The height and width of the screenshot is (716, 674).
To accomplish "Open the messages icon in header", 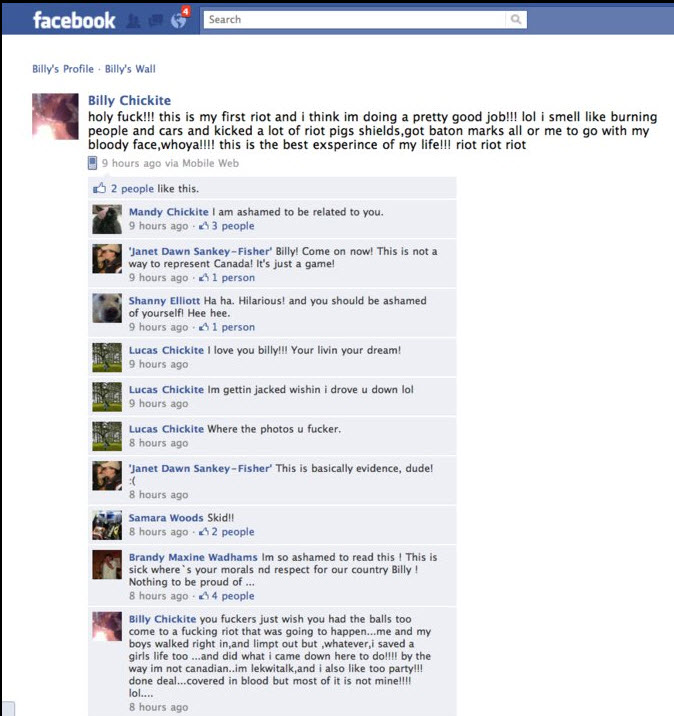I will (156, 21).
